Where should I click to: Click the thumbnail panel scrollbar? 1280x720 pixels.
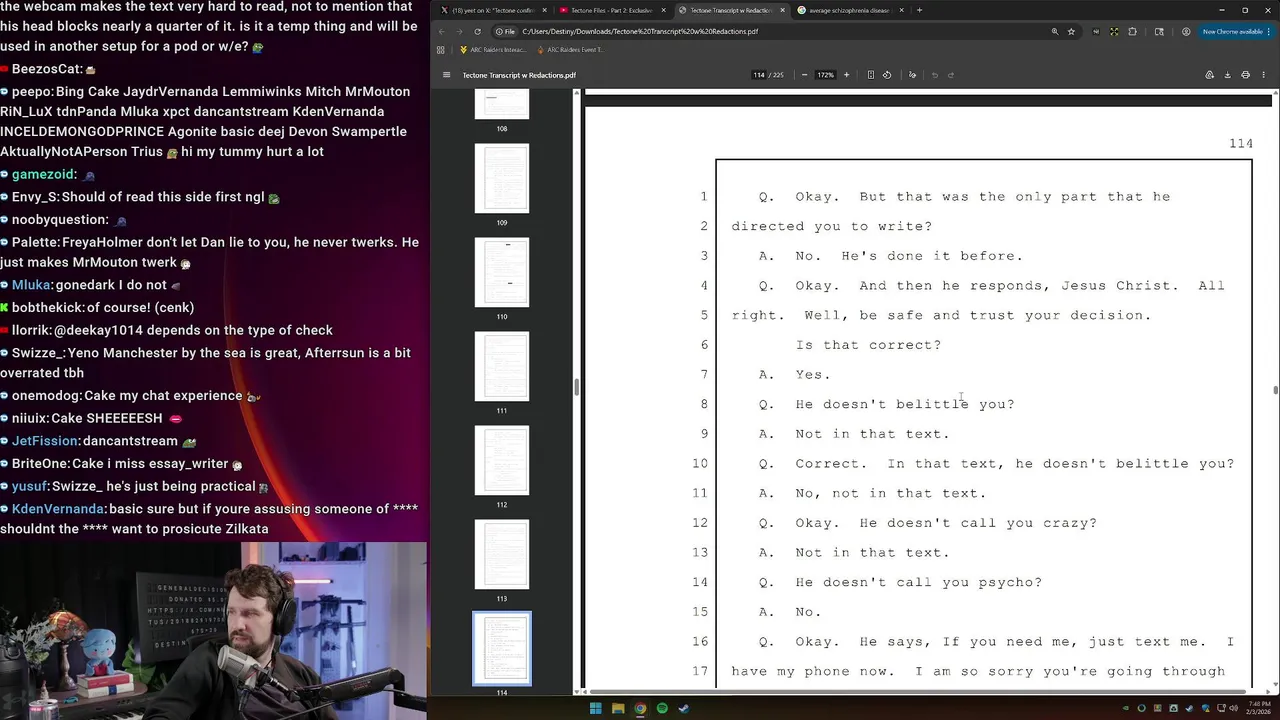pyautogui.click(x=576, y=388)
